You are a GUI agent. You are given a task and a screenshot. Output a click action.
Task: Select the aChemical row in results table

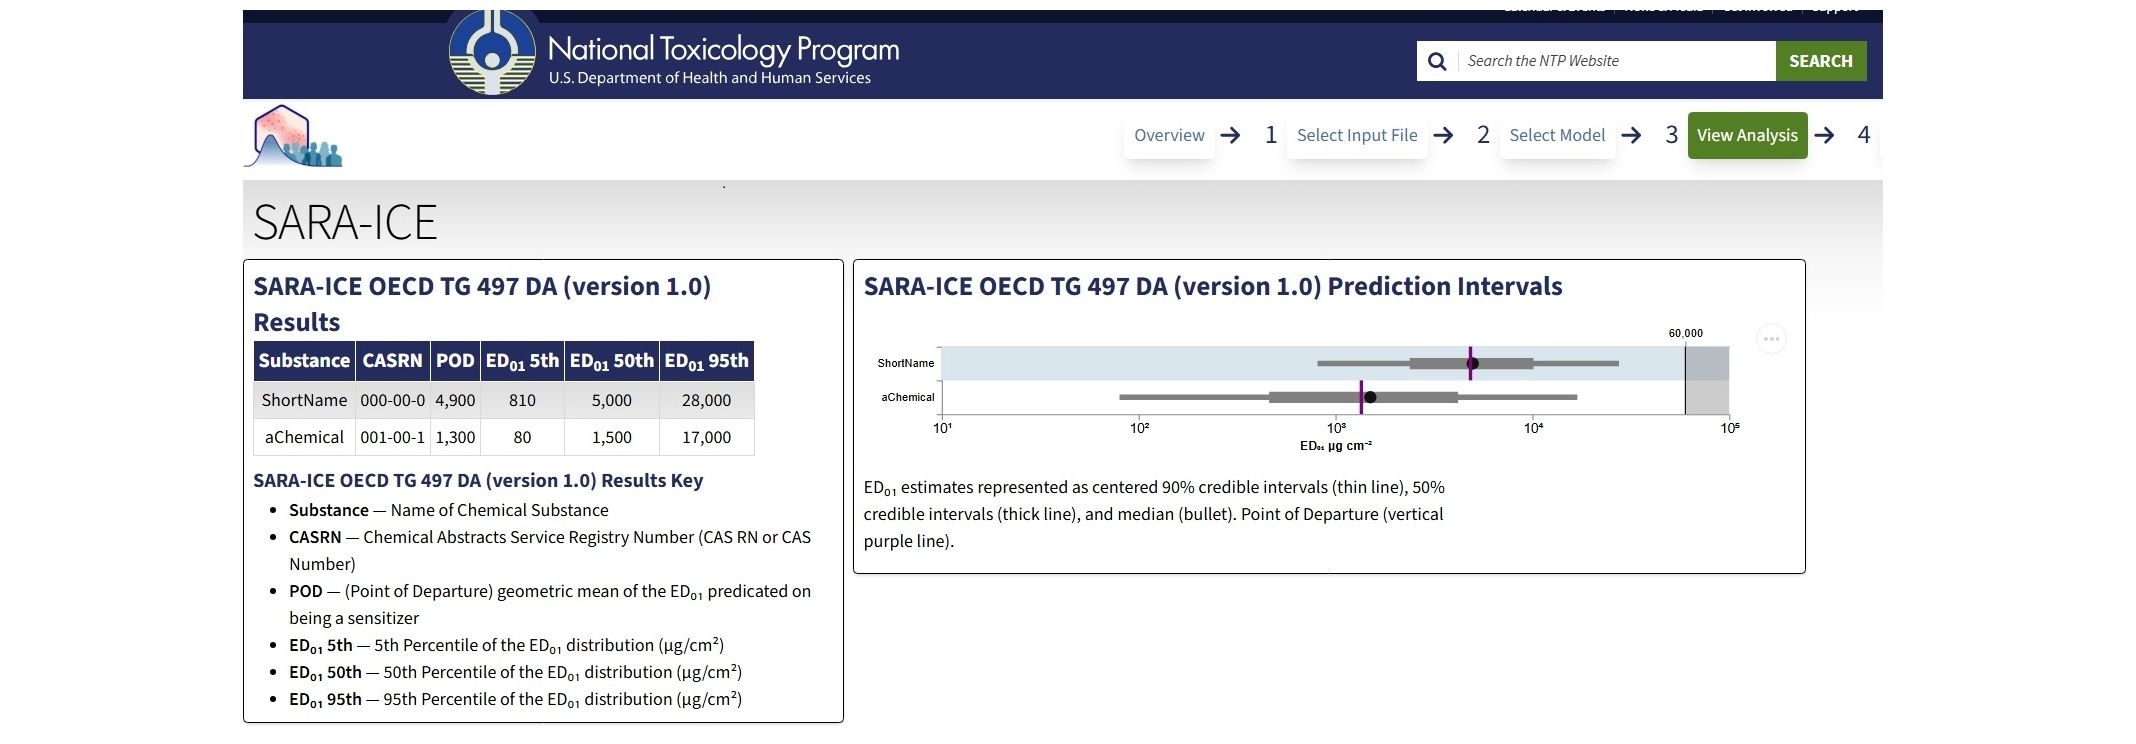coord(303,437)
